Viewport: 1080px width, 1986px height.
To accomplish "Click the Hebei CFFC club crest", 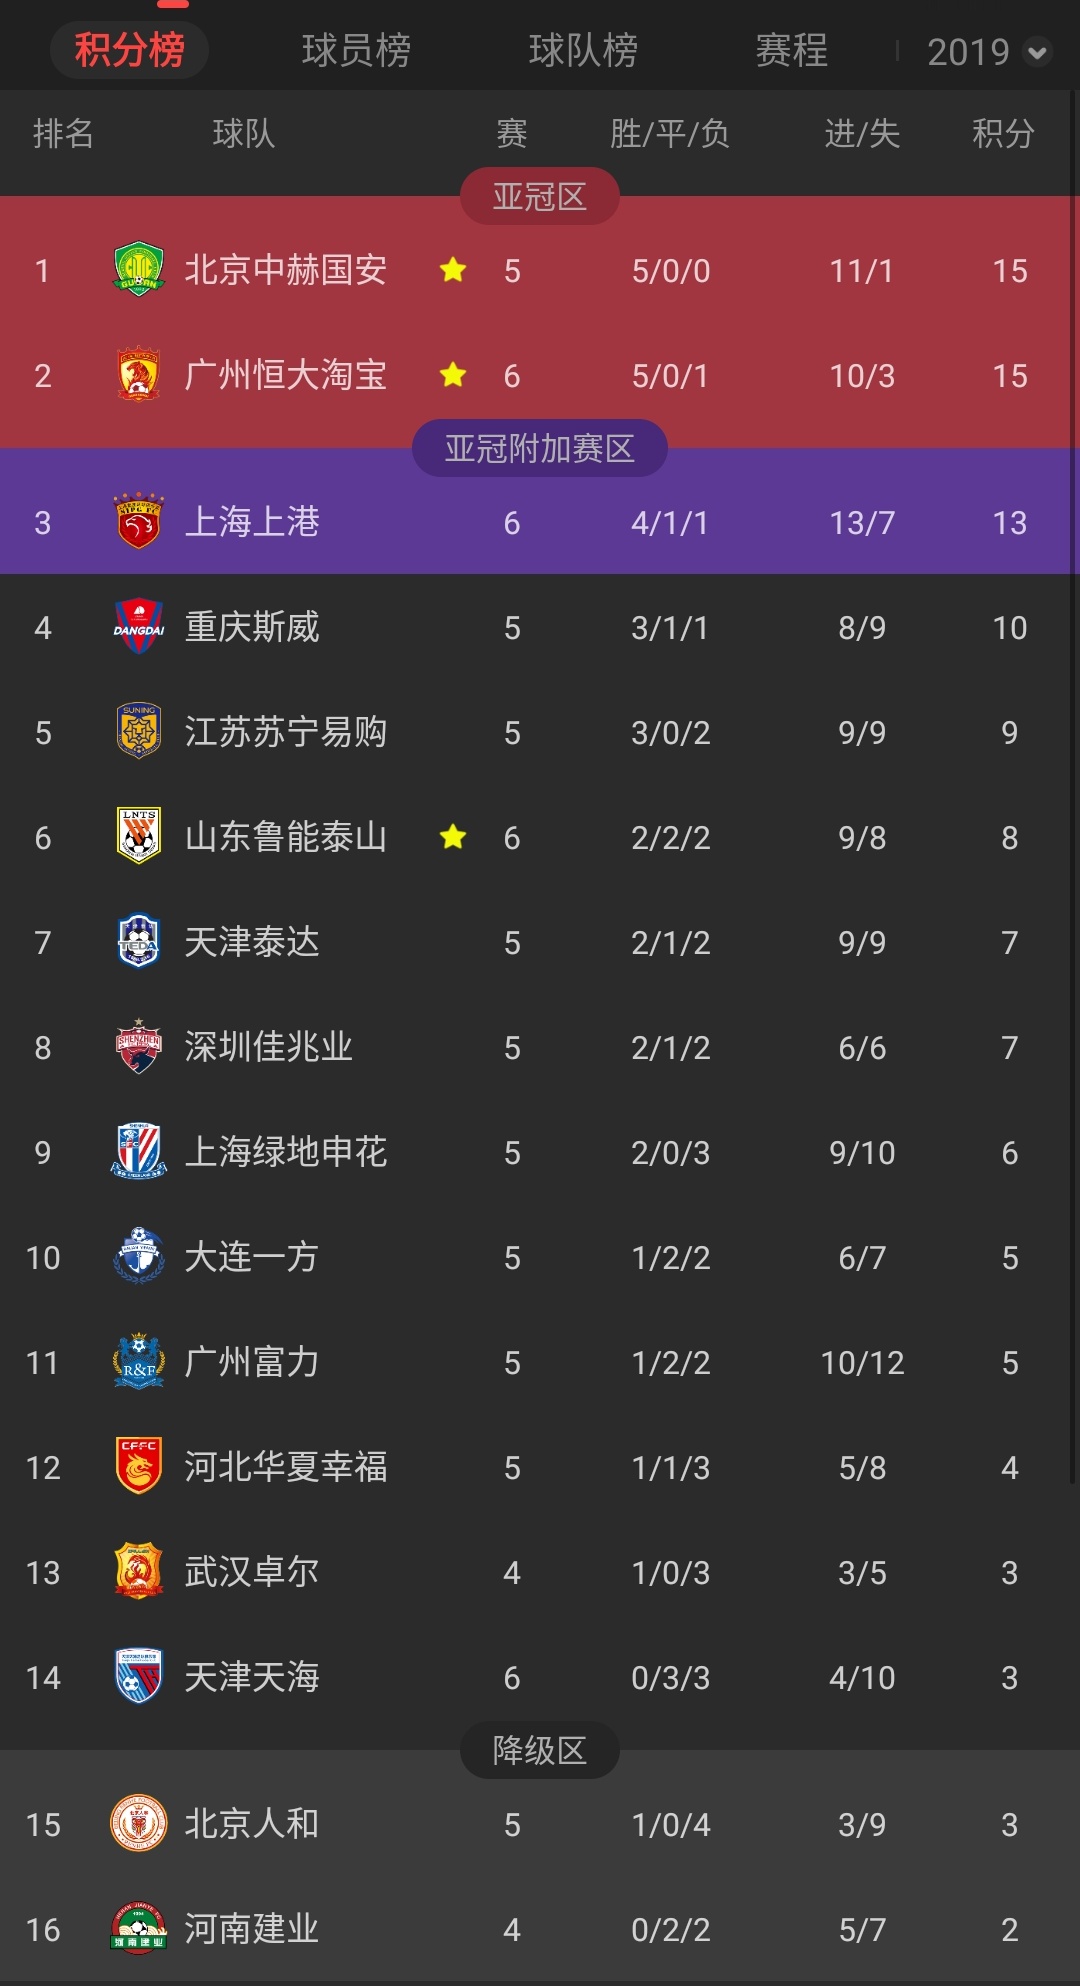I will (138, 1467).
